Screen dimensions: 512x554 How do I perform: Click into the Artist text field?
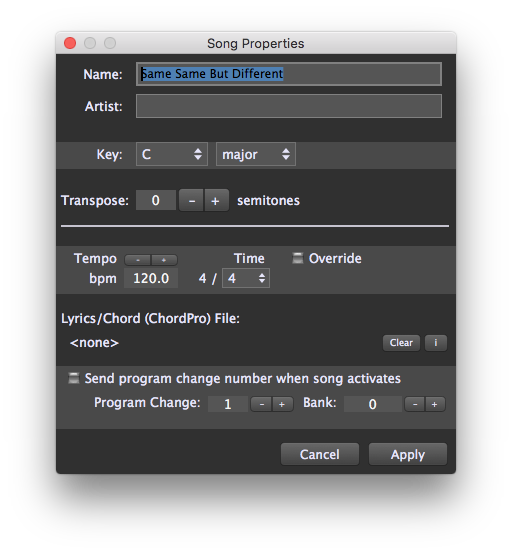(289, 106)
